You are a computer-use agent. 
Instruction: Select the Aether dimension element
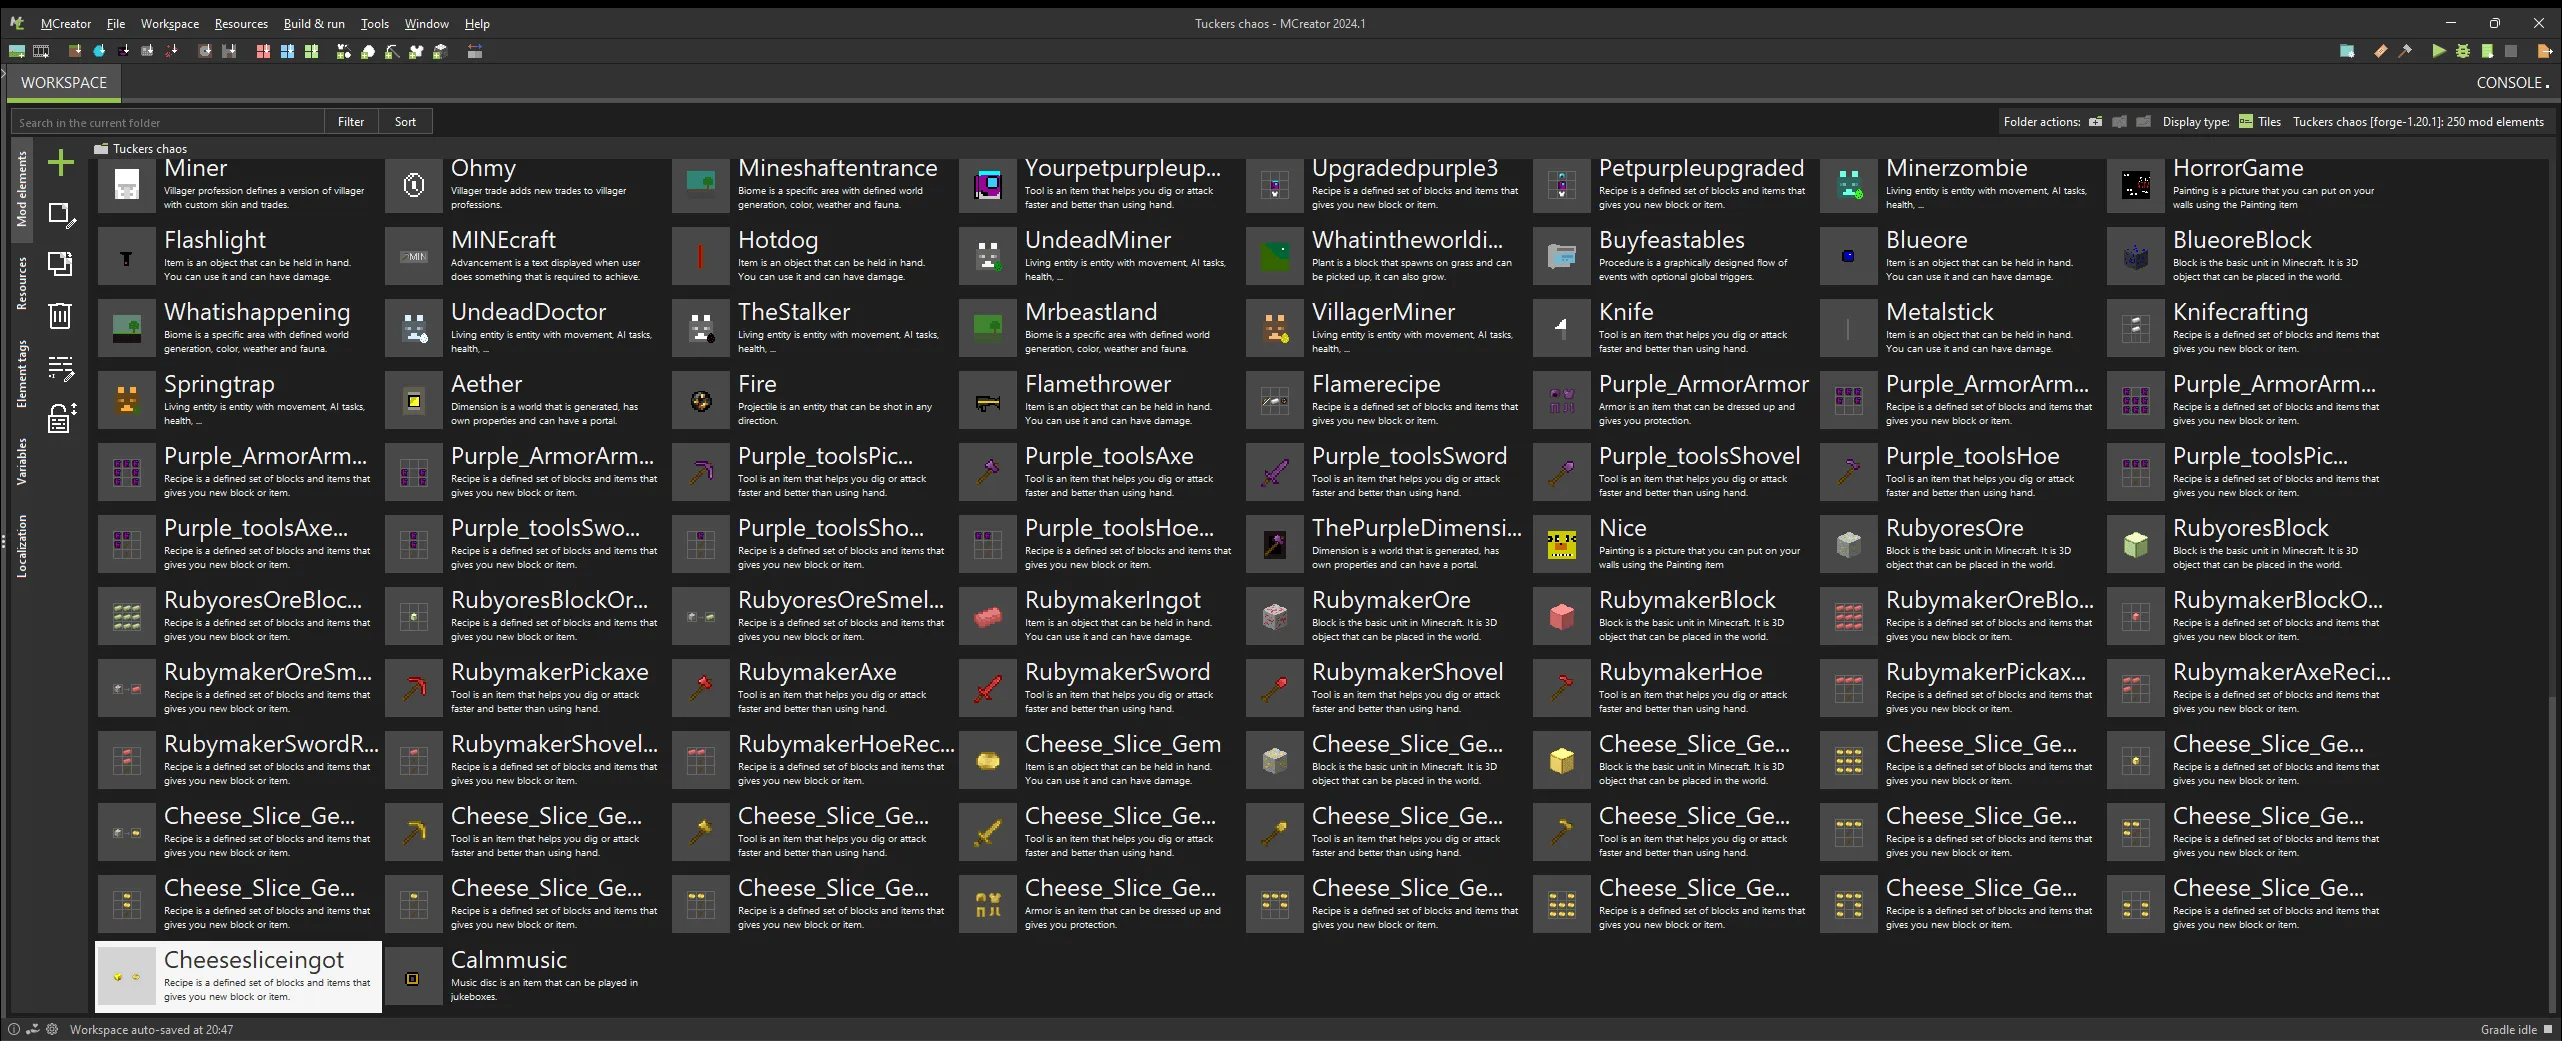[x=526, y=400]
